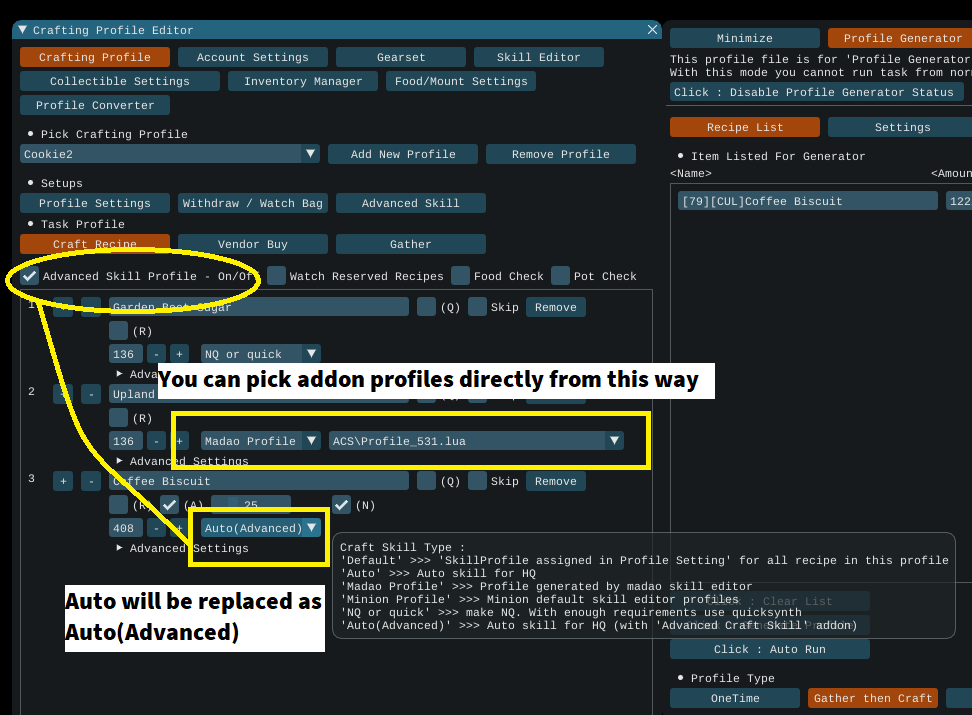The height and width of the screenshot is (715, 972).
Task: Increase the 136 quantity for recipe 1
Action: click(179, 354)
